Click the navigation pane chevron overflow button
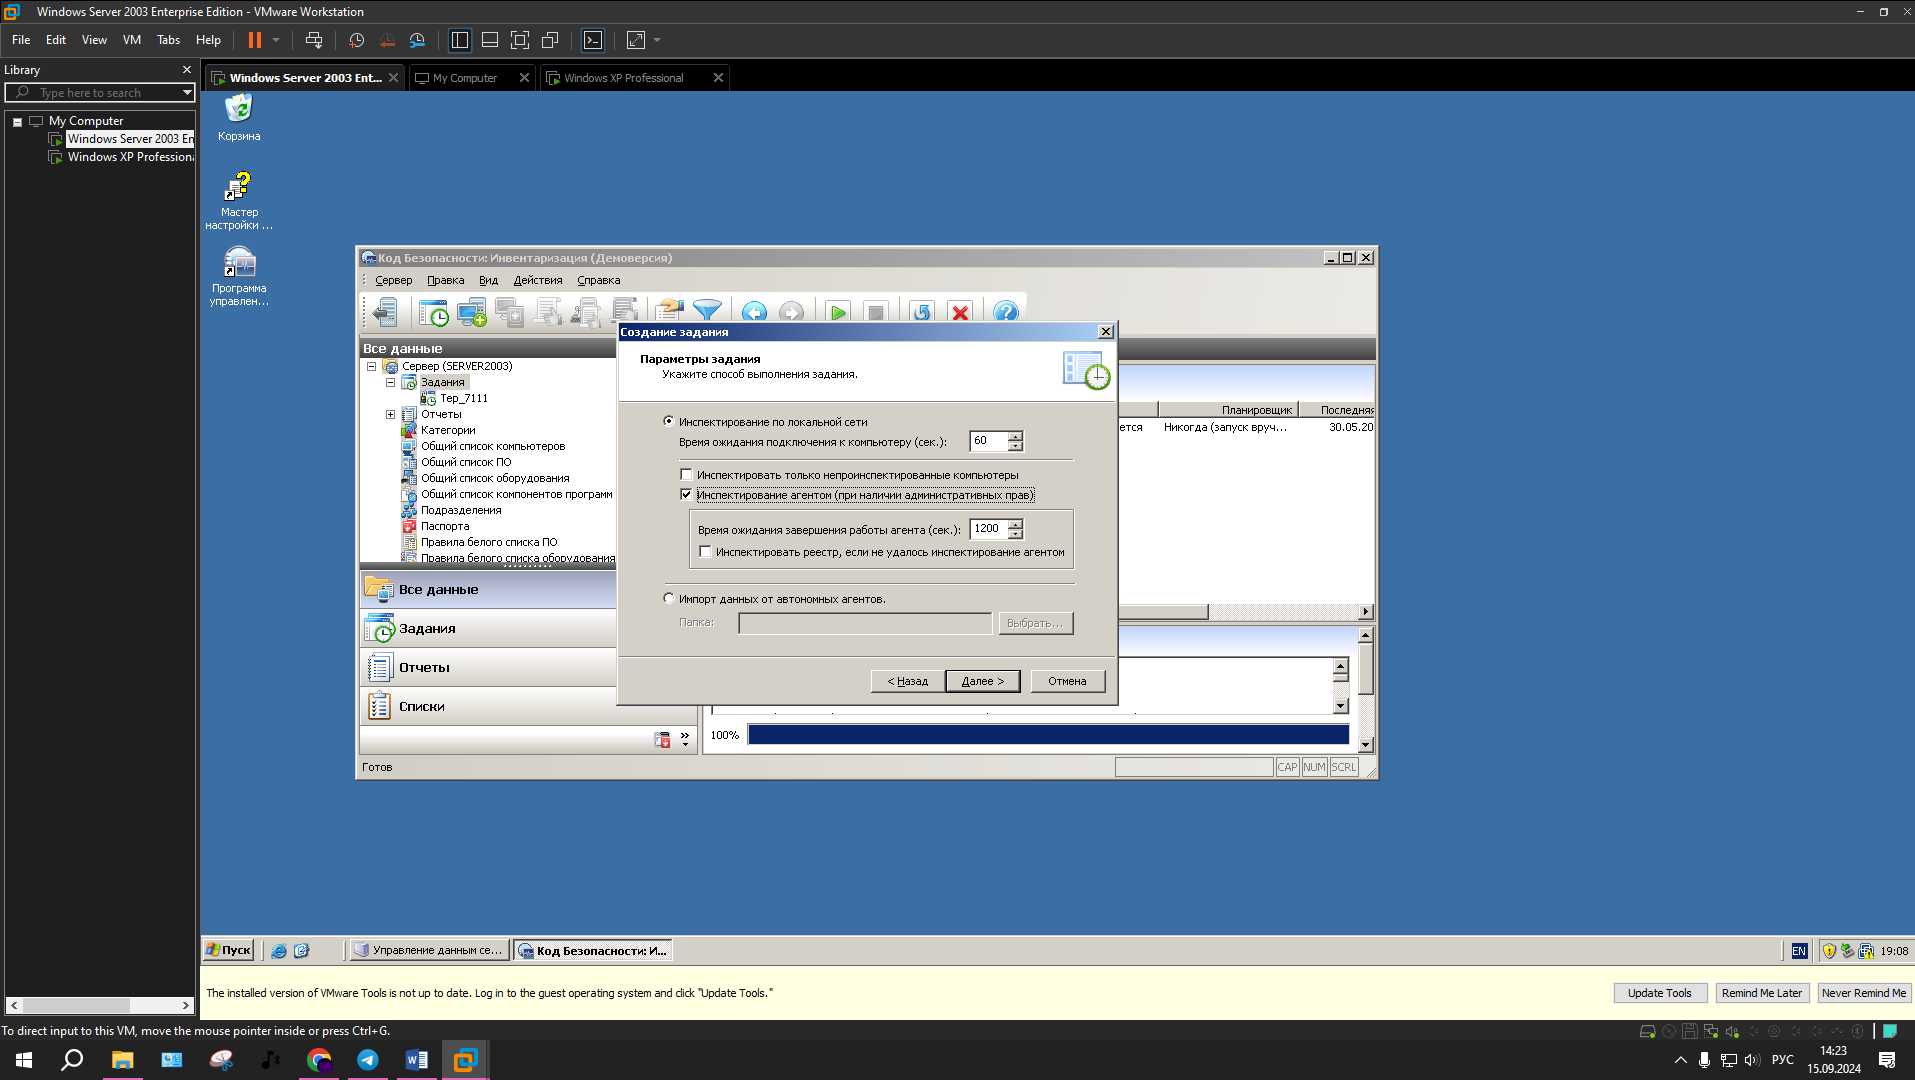 [685, 739]
